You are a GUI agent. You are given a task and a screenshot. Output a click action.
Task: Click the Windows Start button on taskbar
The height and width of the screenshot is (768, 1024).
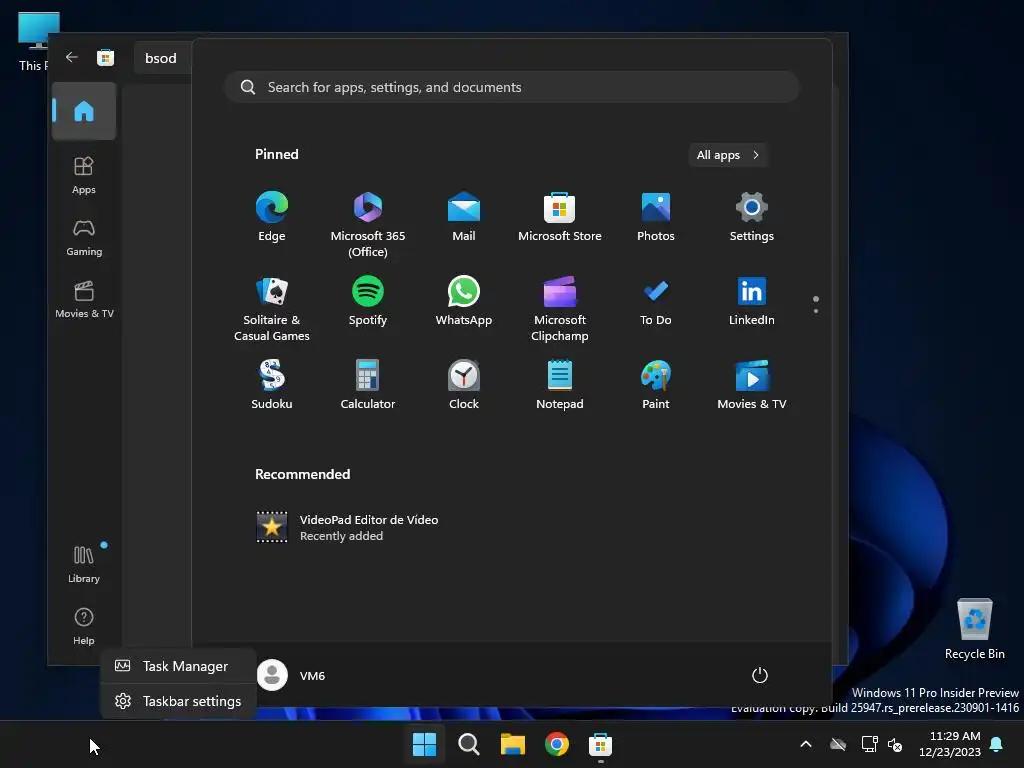click(424, 744)
